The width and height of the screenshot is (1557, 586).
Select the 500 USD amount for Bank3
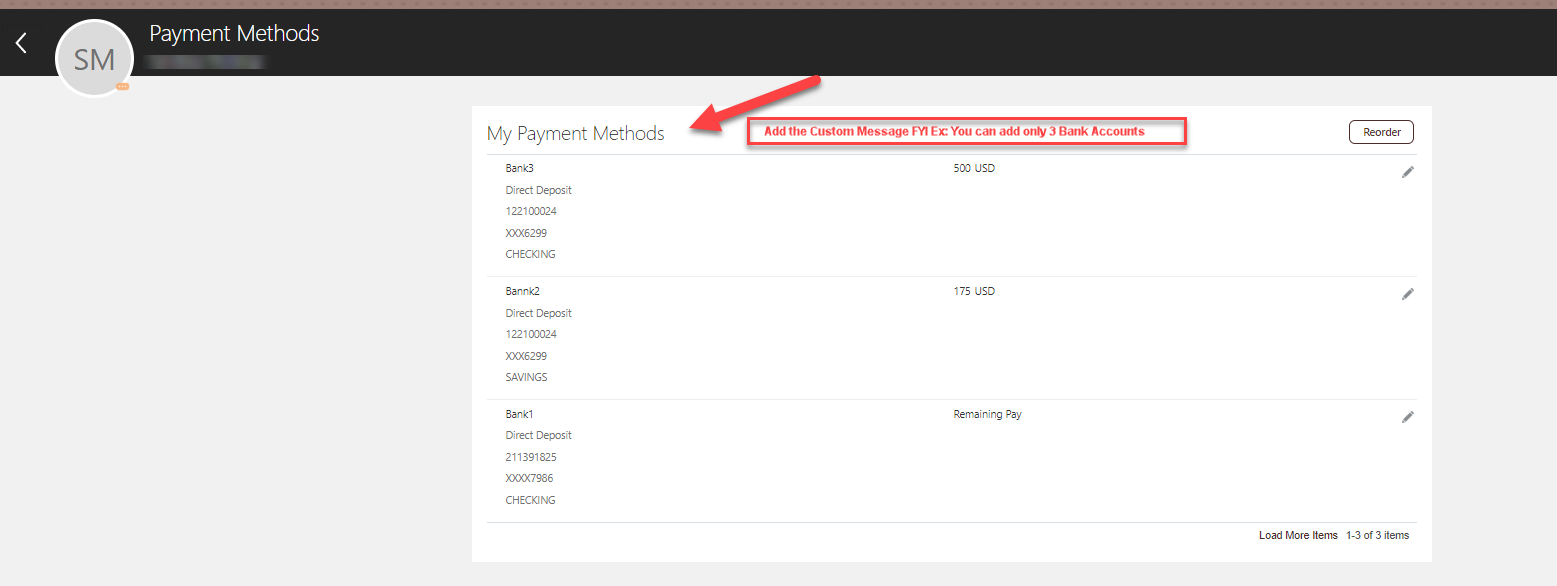click(974, 168)
